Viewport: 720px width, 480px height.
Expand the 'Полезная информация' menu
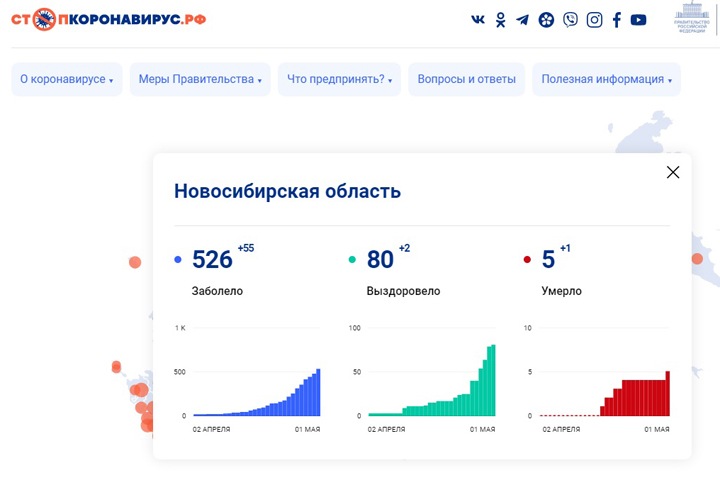pyautogui.click(x=606, y=80)
